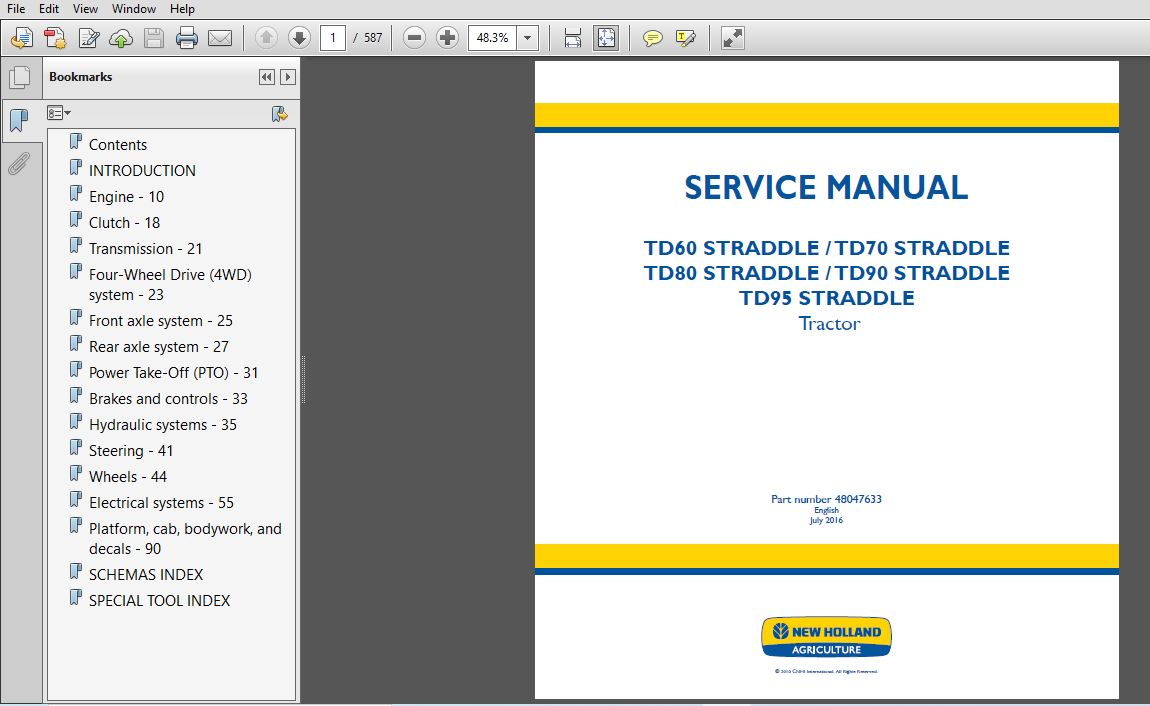The image size is (1150, 706).
Task: Open the INTRODUCTION bookmark
Action: [x=142, y=171]
